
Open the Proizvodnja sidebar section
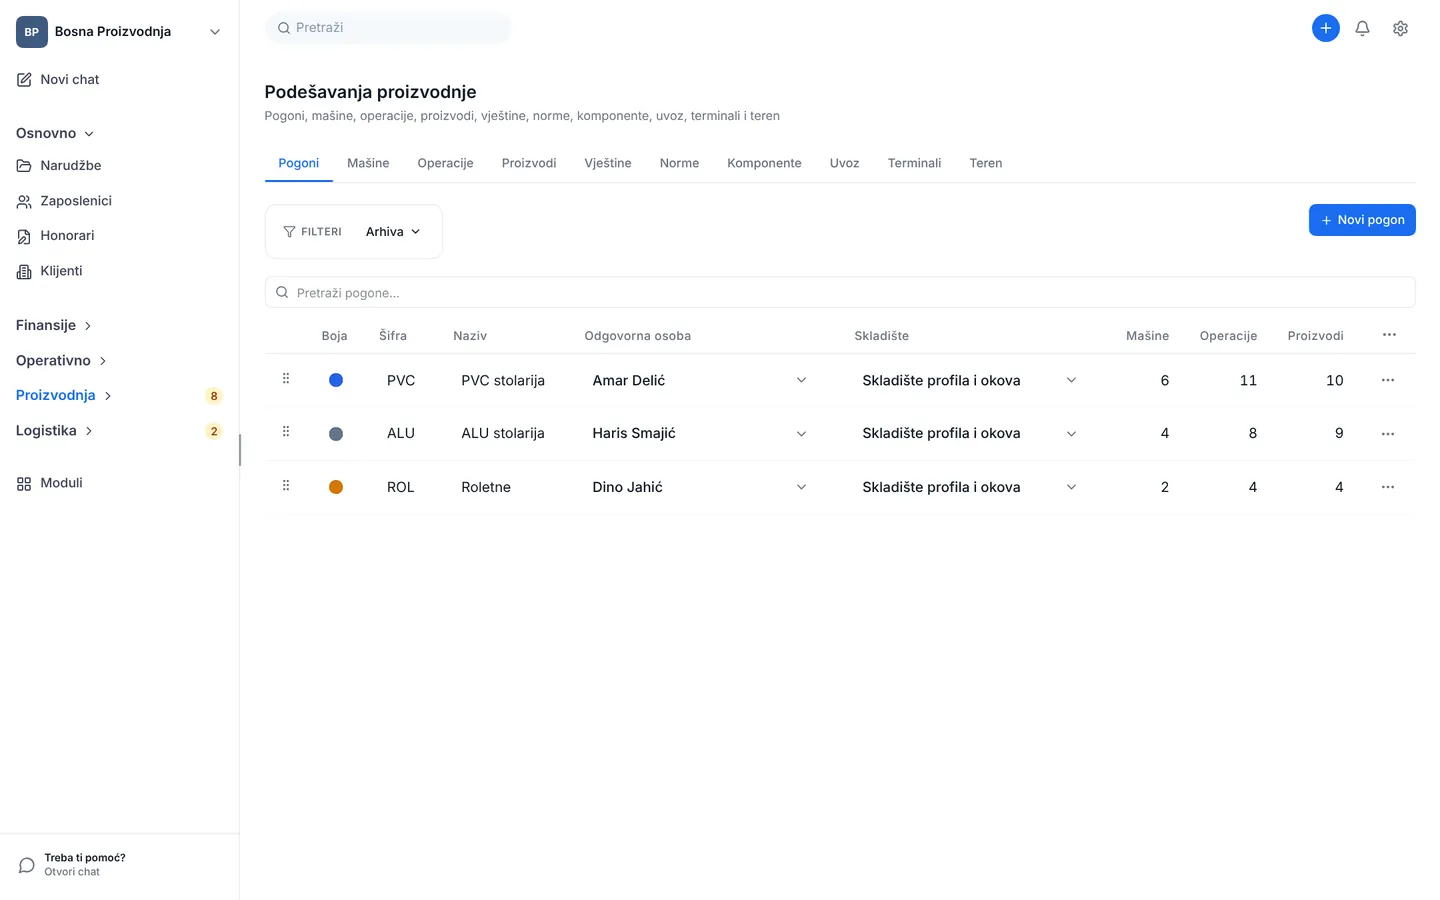64,395
